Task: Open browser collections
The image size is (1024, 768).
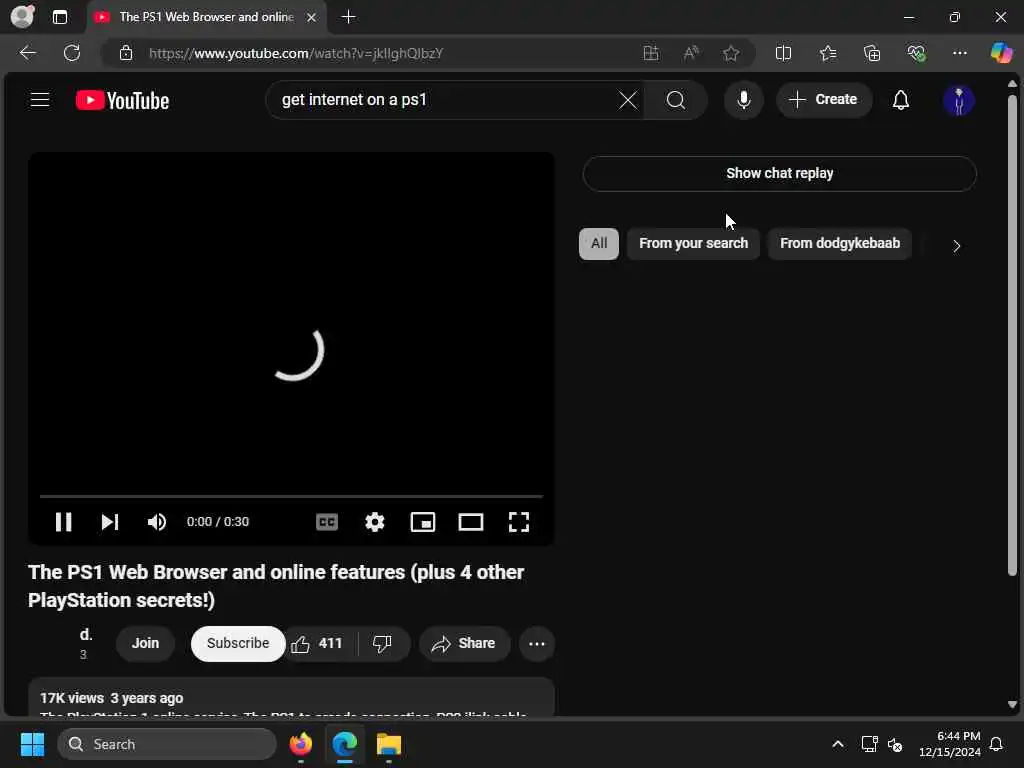Action: pyautogui.click(x=872, y=53)
